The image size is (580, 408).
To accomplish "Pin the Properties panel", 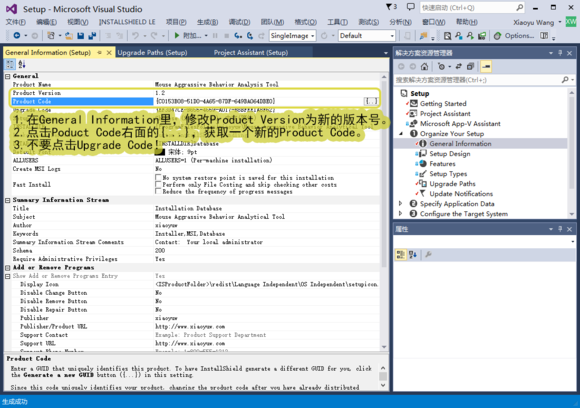I will [x=560, y=229].
